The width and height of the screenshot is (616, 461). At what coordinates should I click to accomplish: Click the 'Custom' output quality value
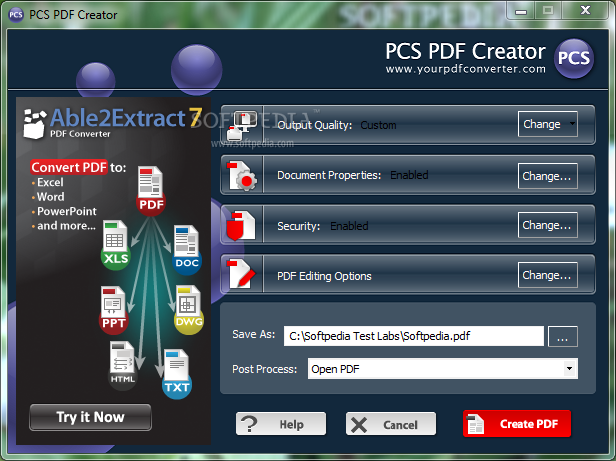pyautogui.click(x=378, y=125)
